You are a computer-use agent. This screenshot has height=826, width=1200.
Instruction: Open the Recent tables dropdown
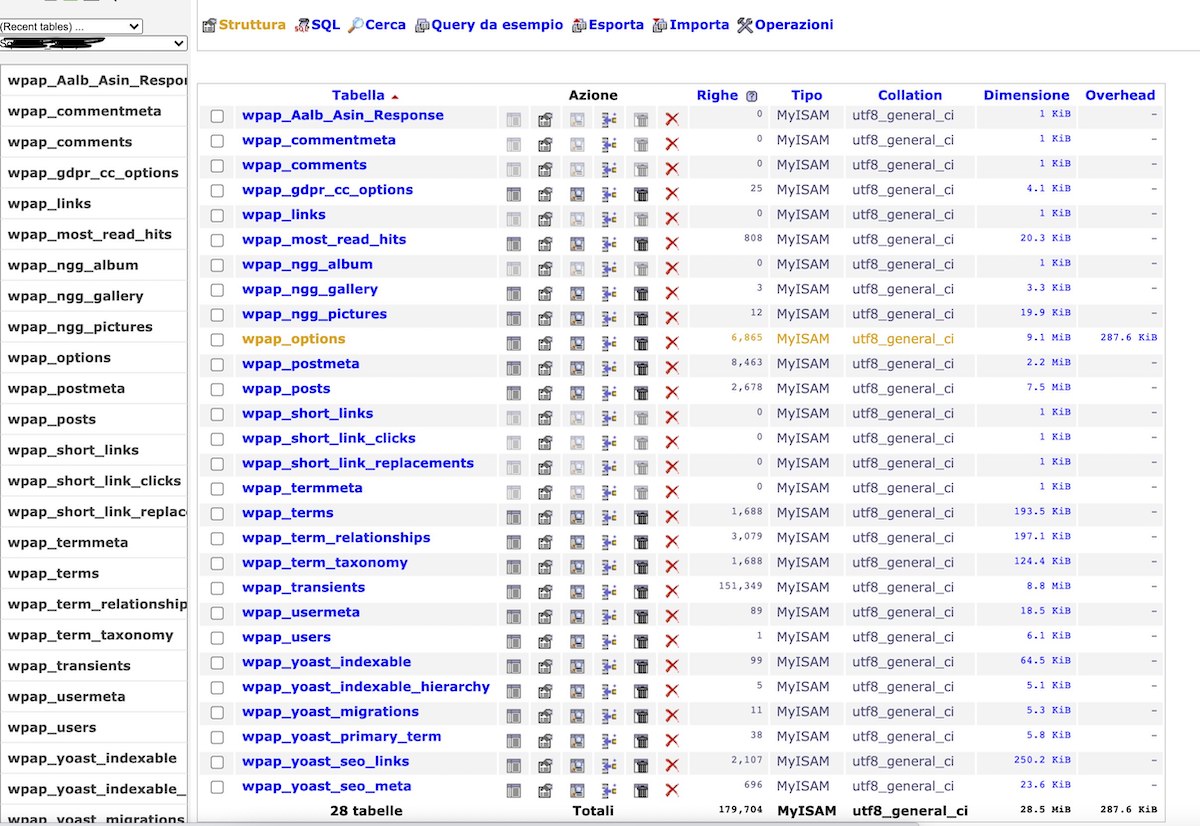(71, 26)
